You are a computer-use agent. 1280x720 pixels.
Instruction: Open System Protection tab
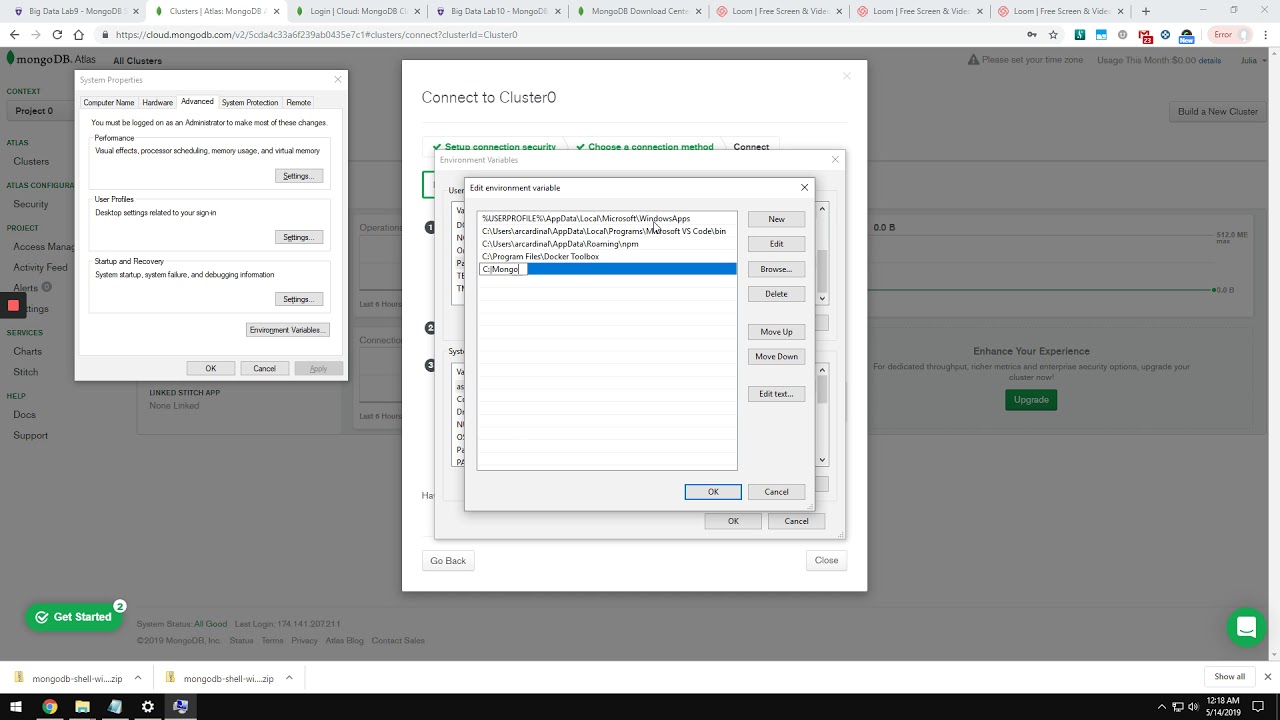tap(250, 102)
